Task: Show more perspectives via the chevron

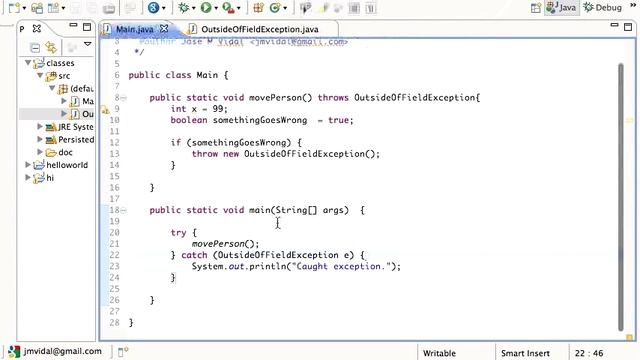Action: pyautogui.click(x=633, y=5)
